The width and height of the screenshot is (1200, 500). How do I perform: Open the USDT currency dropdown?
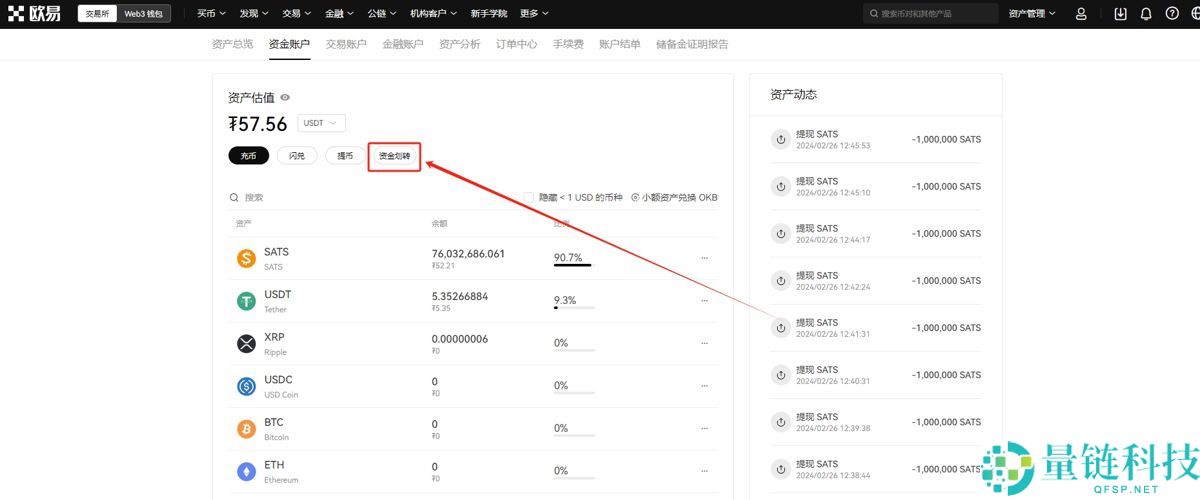point(321,123)
